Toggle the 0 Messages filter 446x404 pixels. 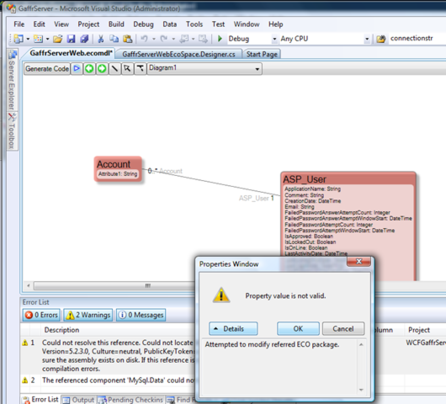(x=141, y=315)
